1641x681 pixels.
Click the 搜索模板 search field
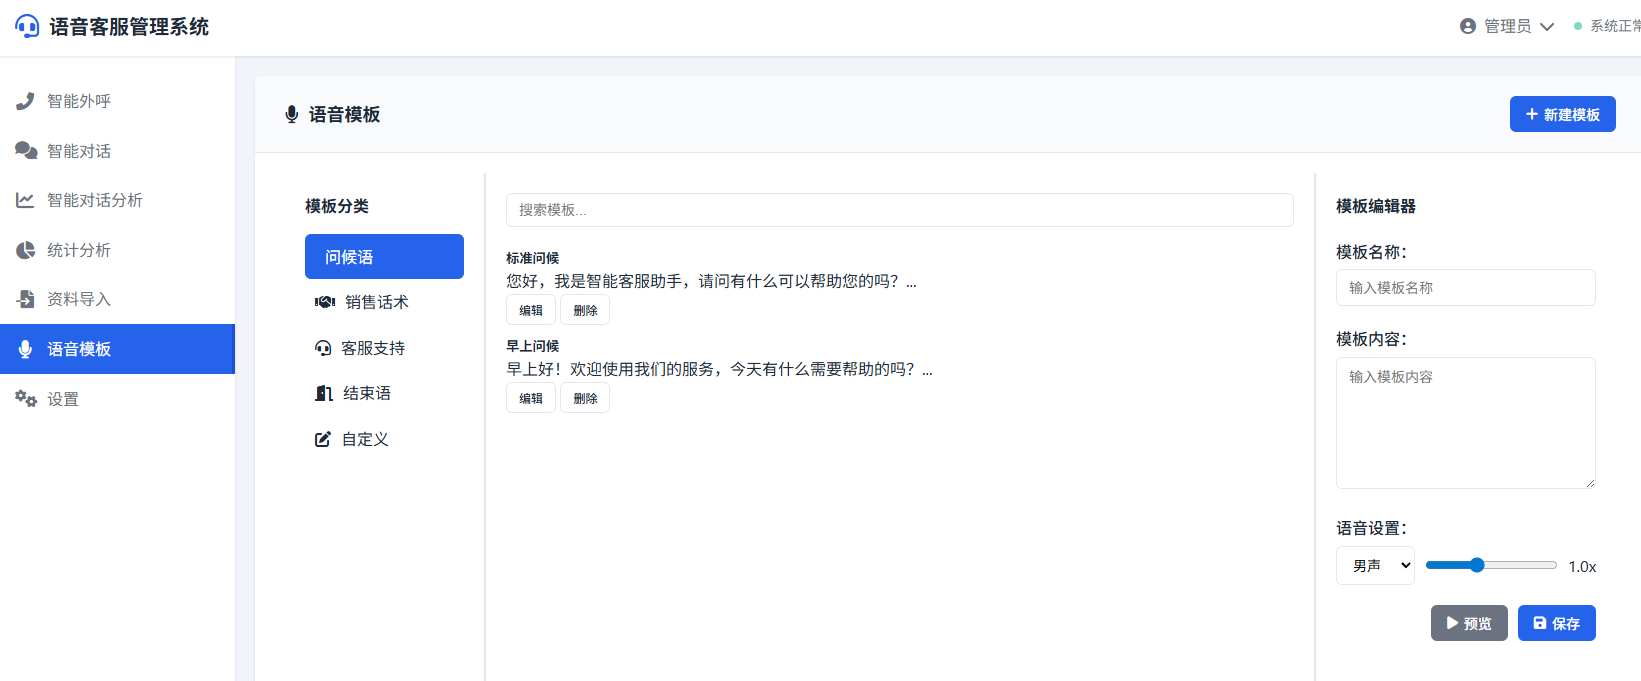[x=899, y=210]
